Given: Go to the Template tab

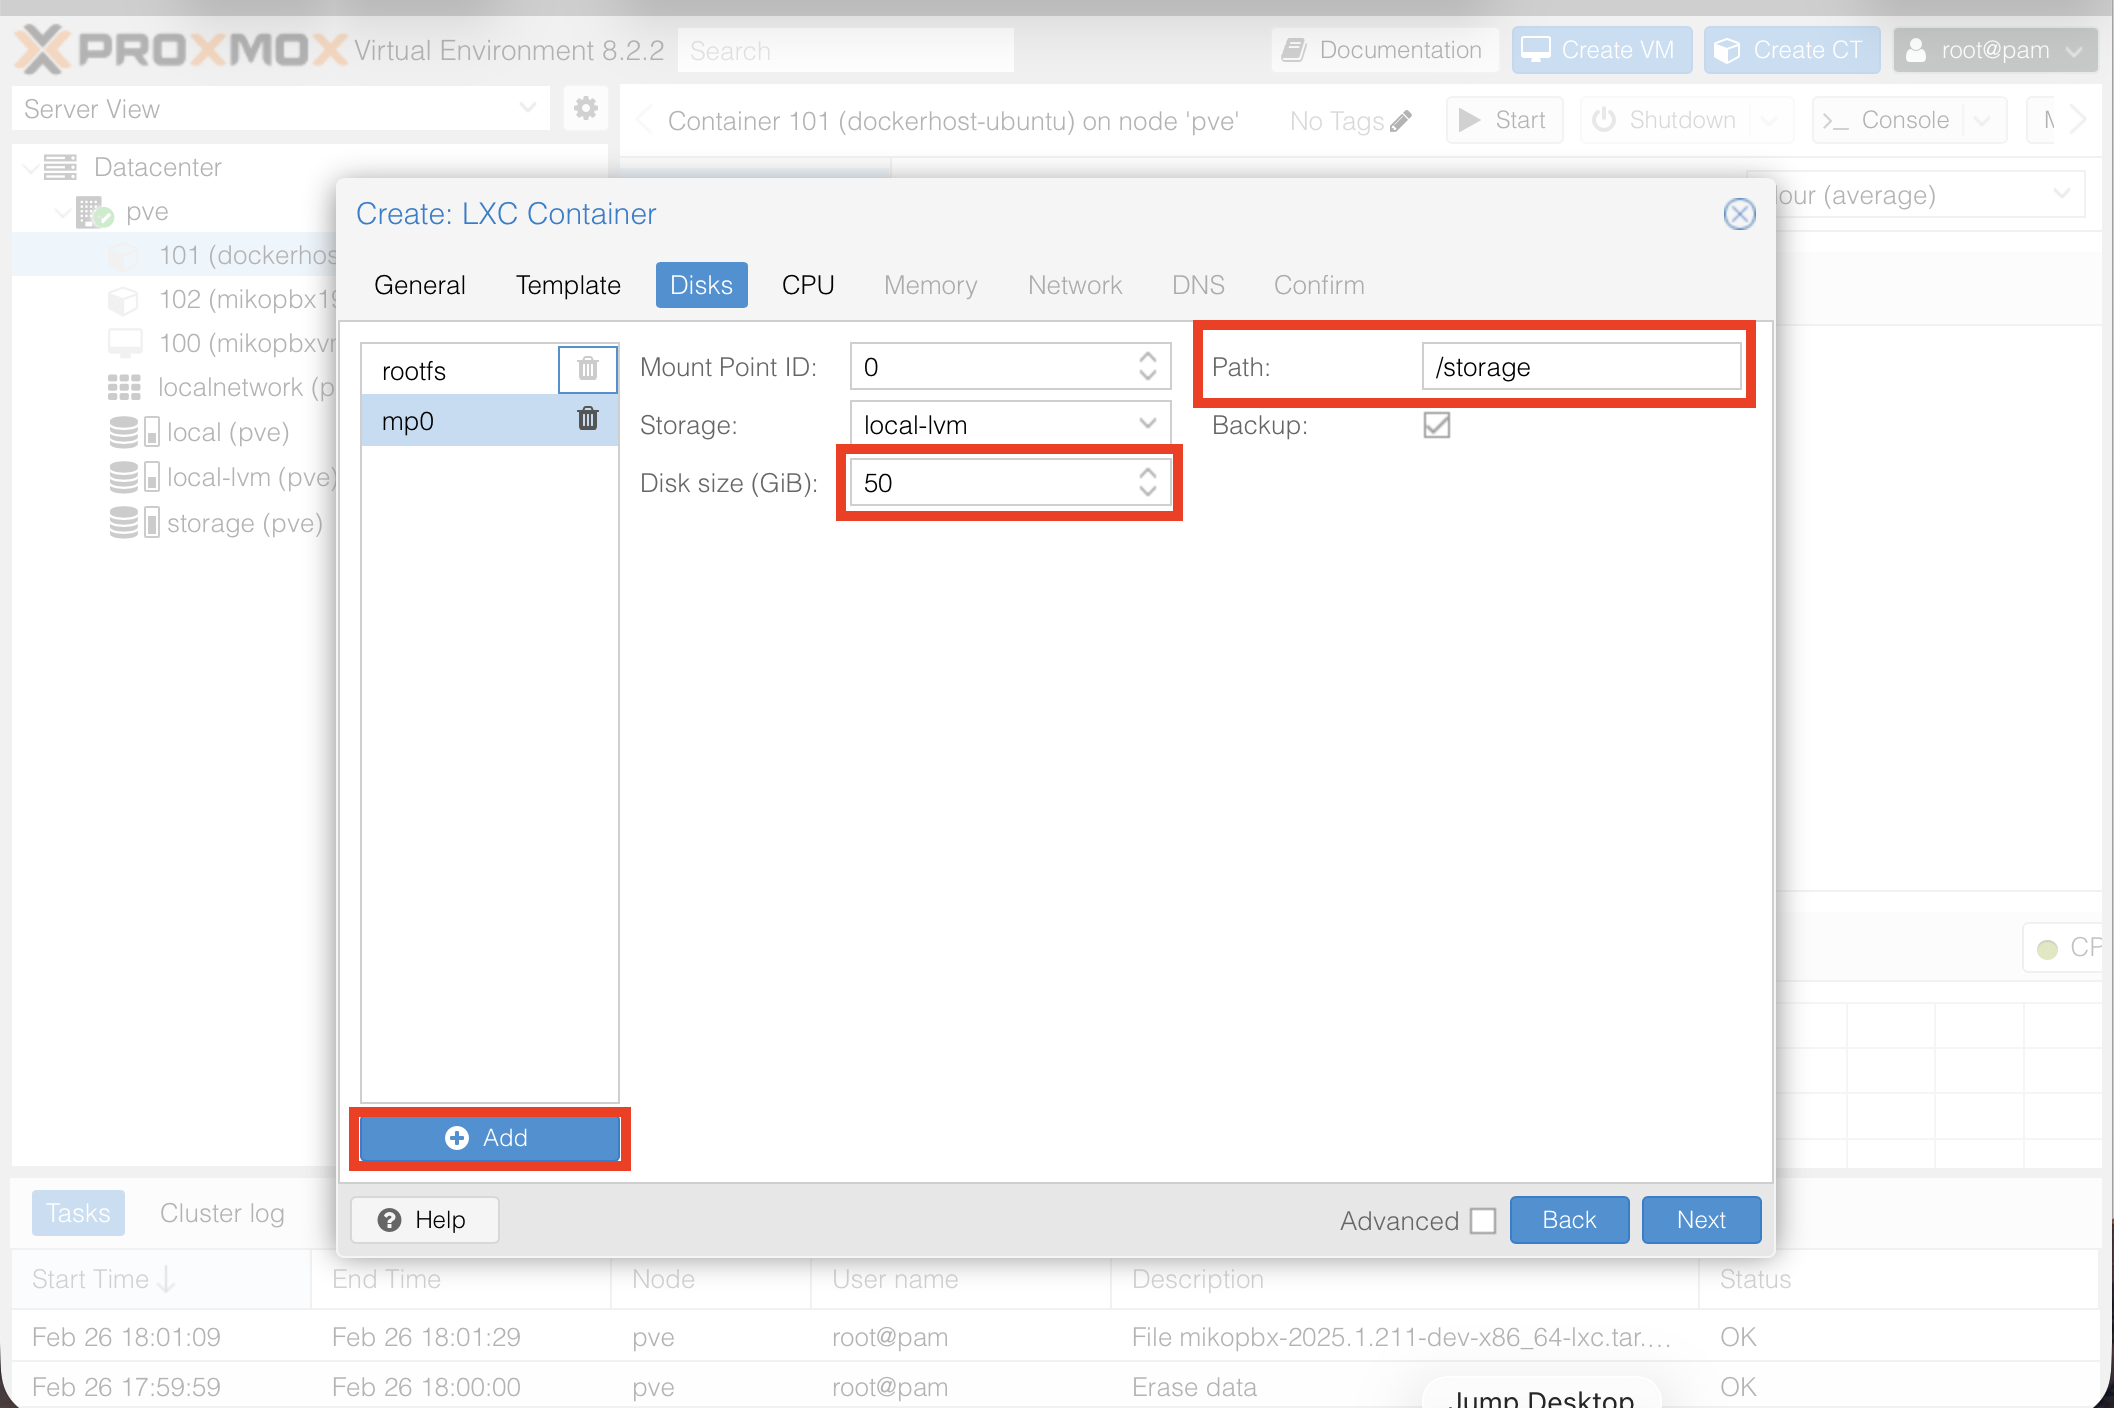Looking at the screenshot, I should pos(568,285).
